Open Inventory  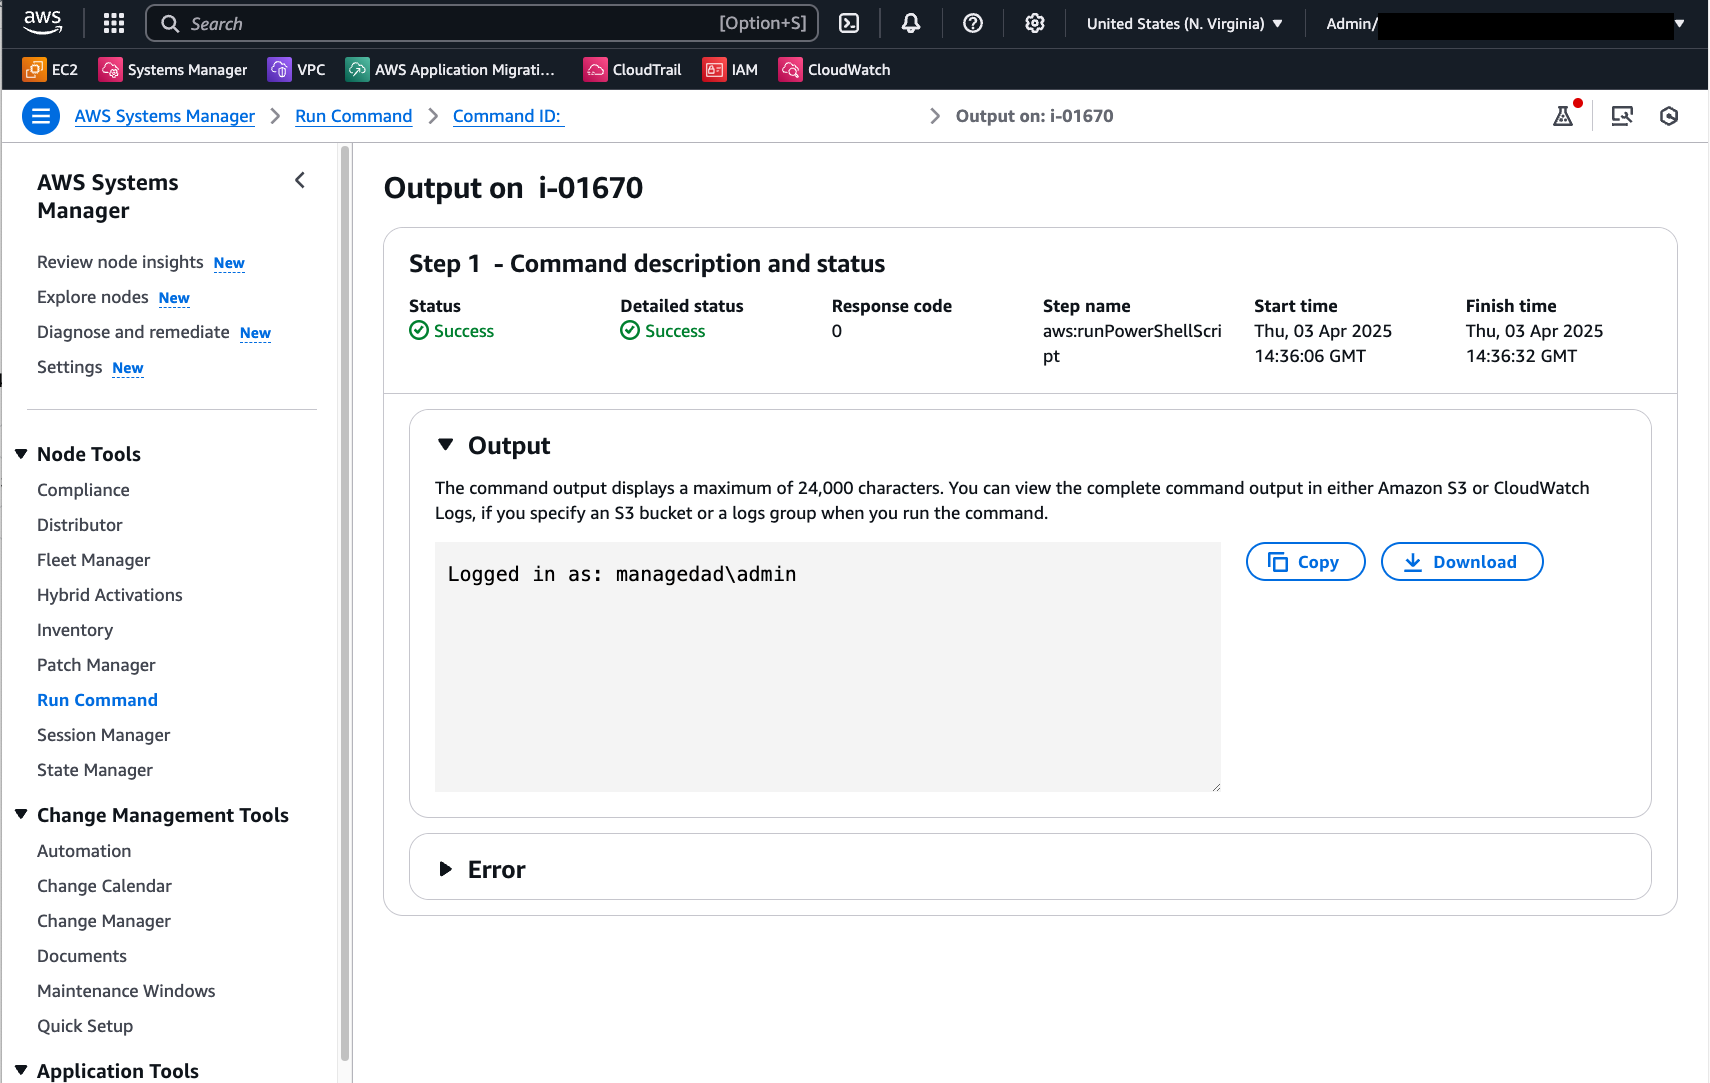75,630
